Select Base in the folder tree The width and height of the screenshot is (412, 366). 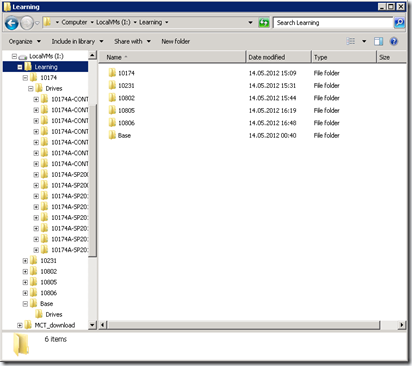[x=46, y=304]
